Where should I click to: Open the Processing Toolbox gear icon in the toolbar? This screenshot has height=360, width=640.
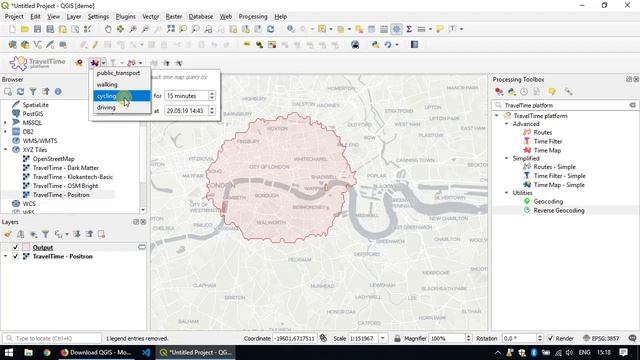tap(396, 29)
